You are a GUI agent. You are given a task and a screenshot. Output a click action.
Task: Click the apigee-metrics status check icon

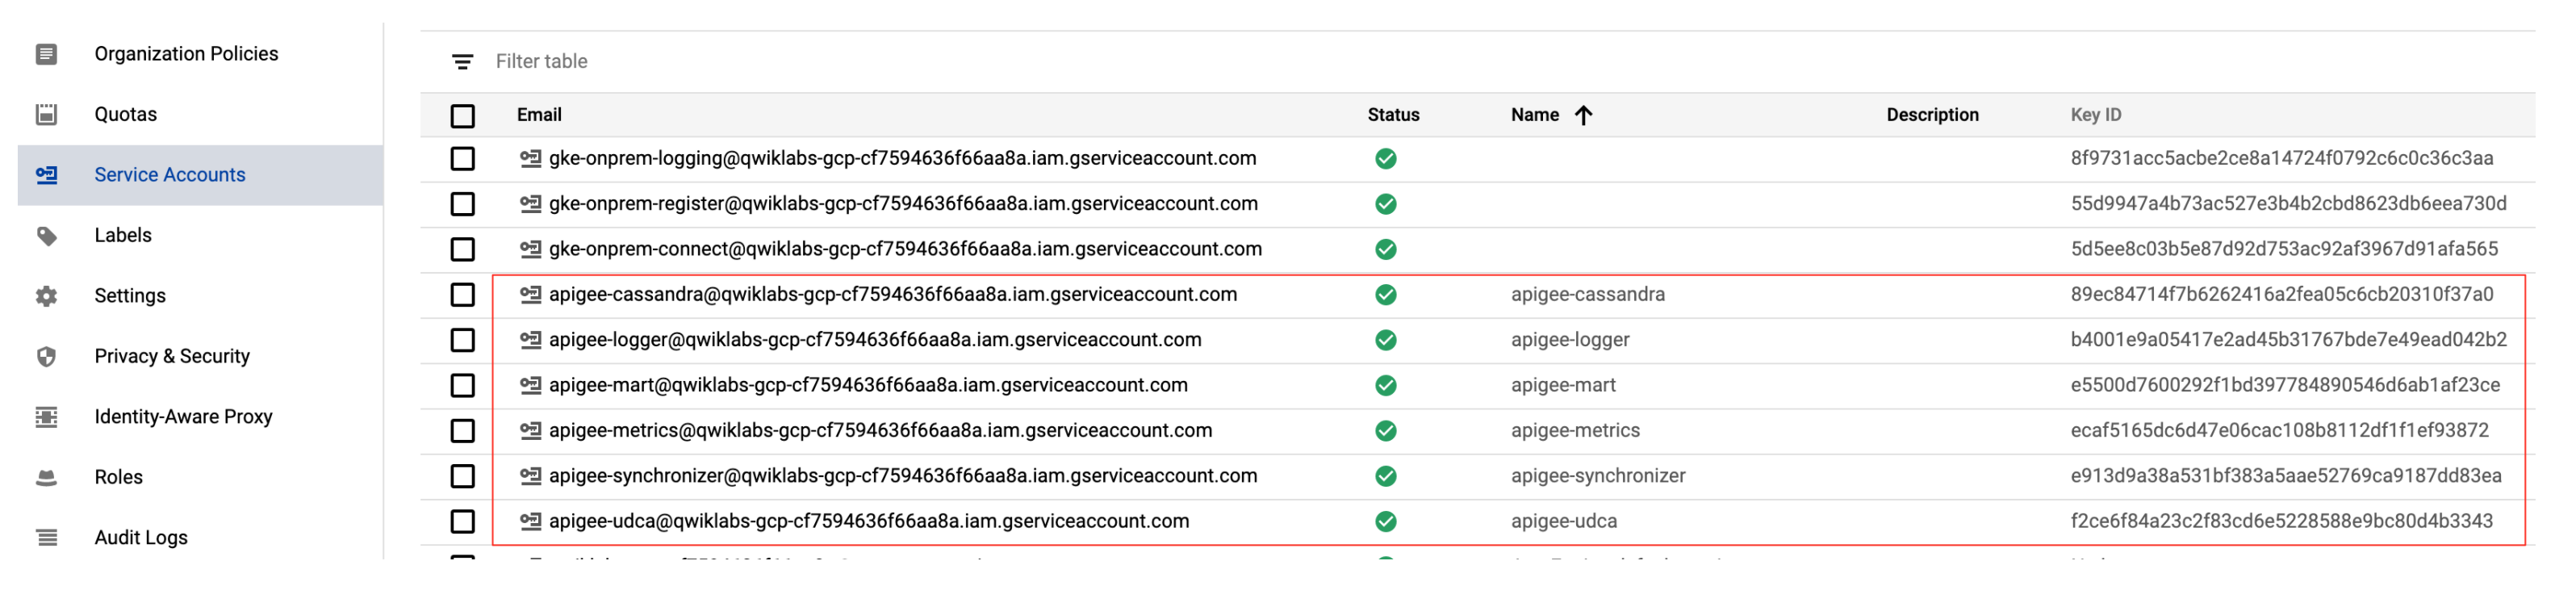coord(1385,431)
